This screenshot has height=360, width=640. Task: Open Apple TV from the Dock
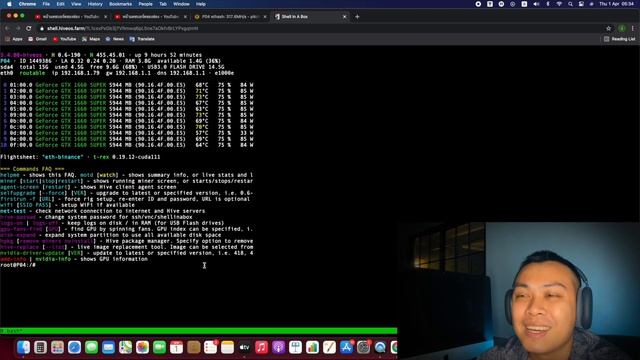pos(244,347)
